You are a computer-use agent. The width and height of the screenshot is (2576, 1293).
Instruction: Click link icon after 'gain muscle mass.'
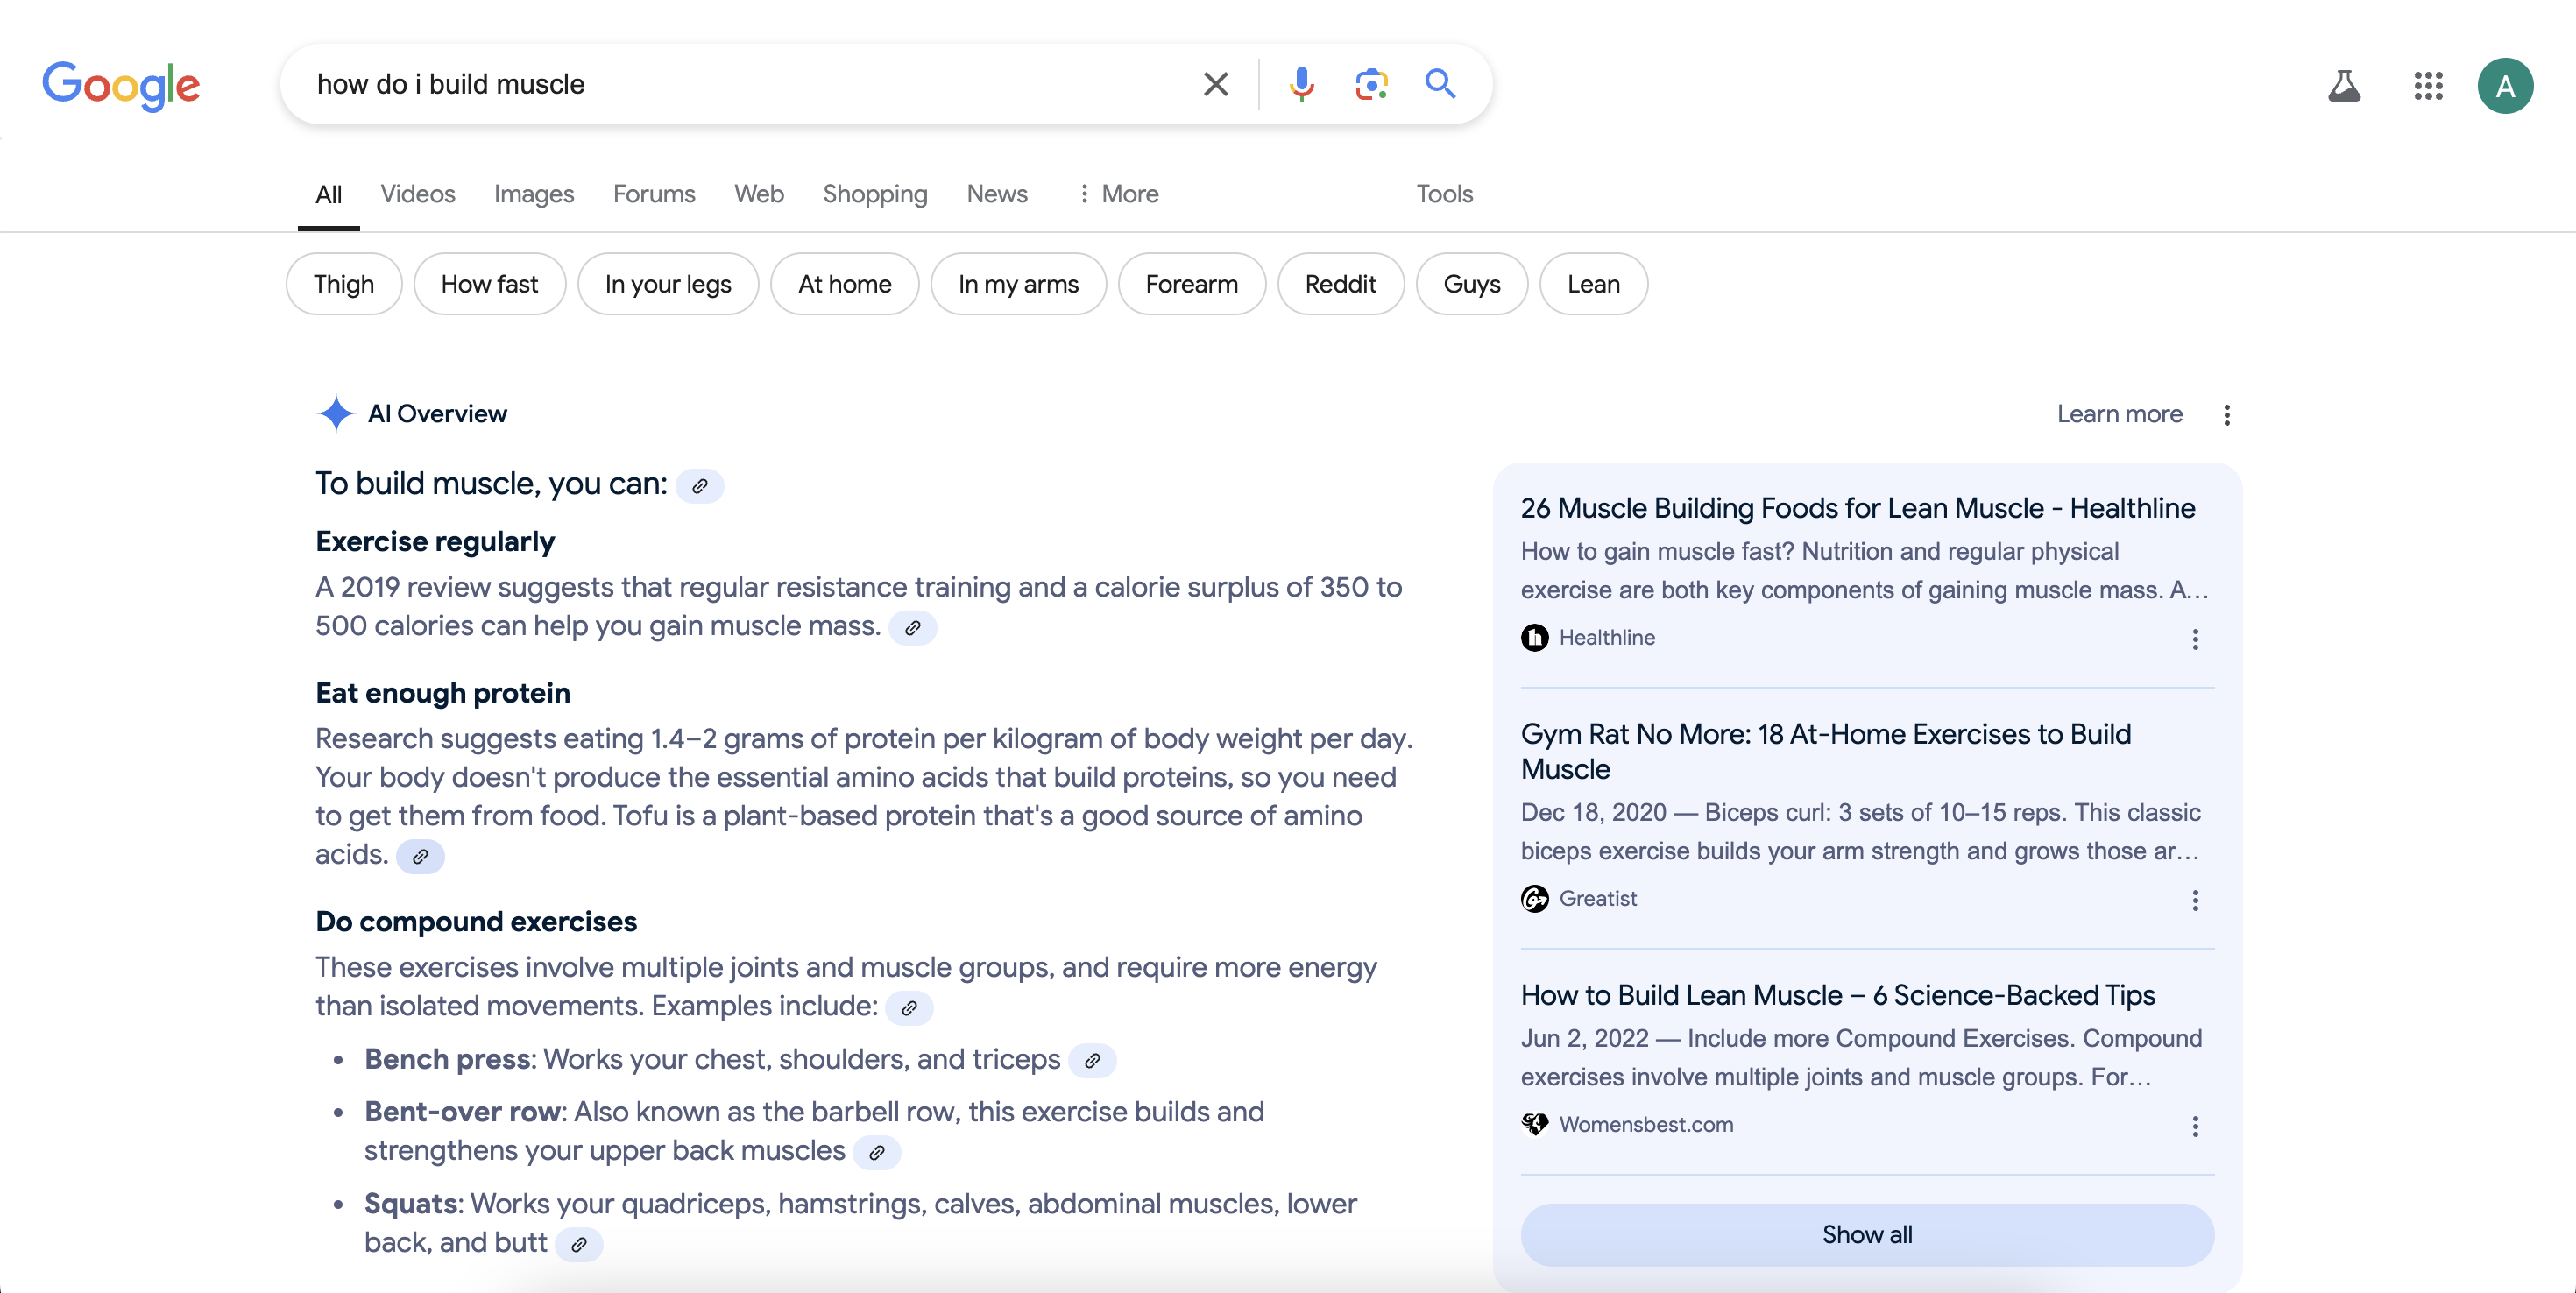click(x=913, y=628)
